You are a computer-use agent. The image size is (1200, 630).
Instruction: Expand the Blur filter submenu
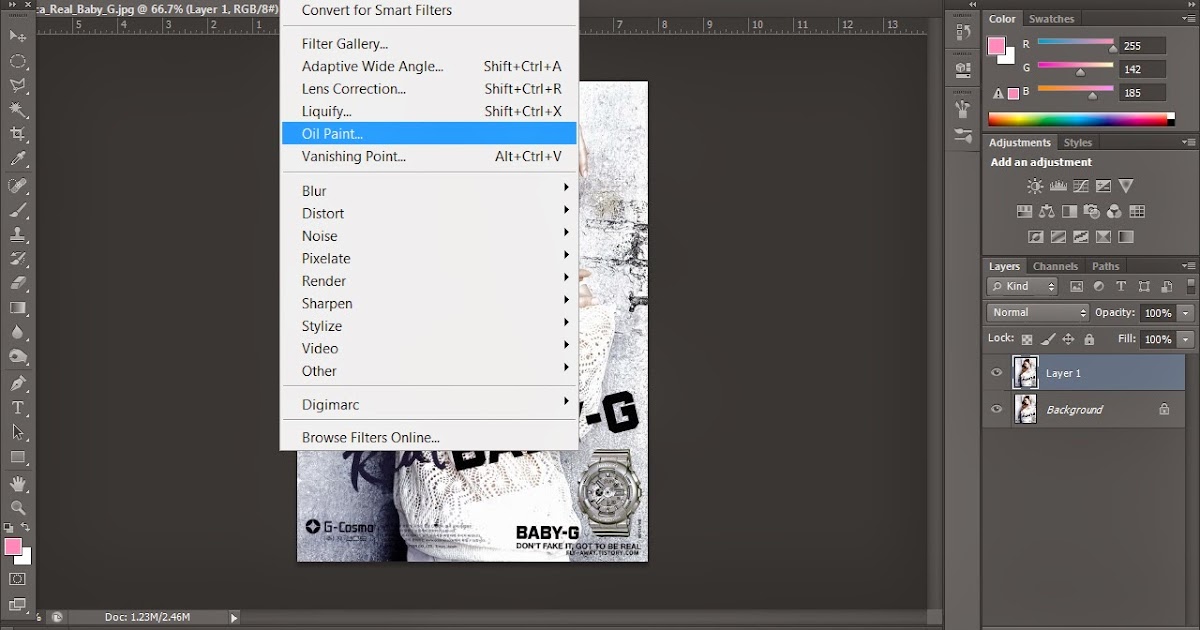[x=430, y=191]
